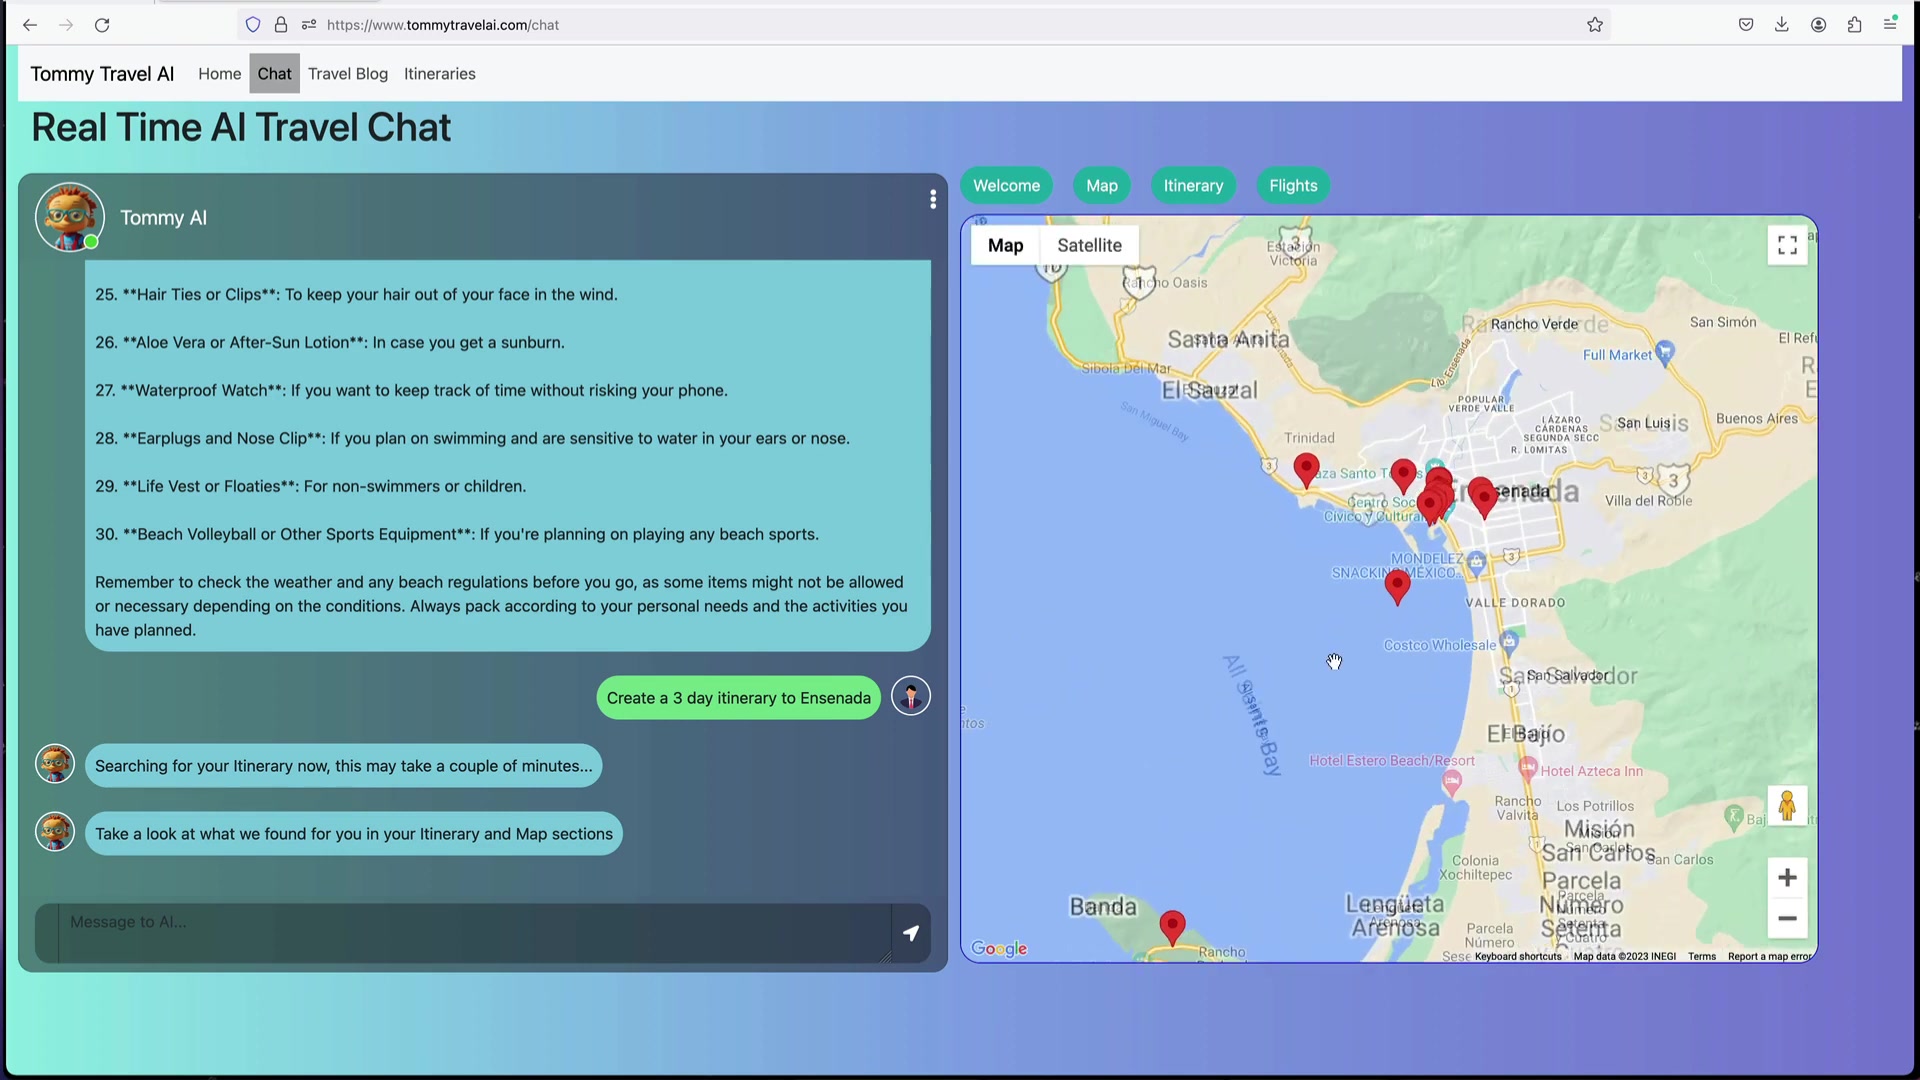Click the Message to AI input field
The width and height of the screenshot is (1920, 1080).
(x=474, y=933)
